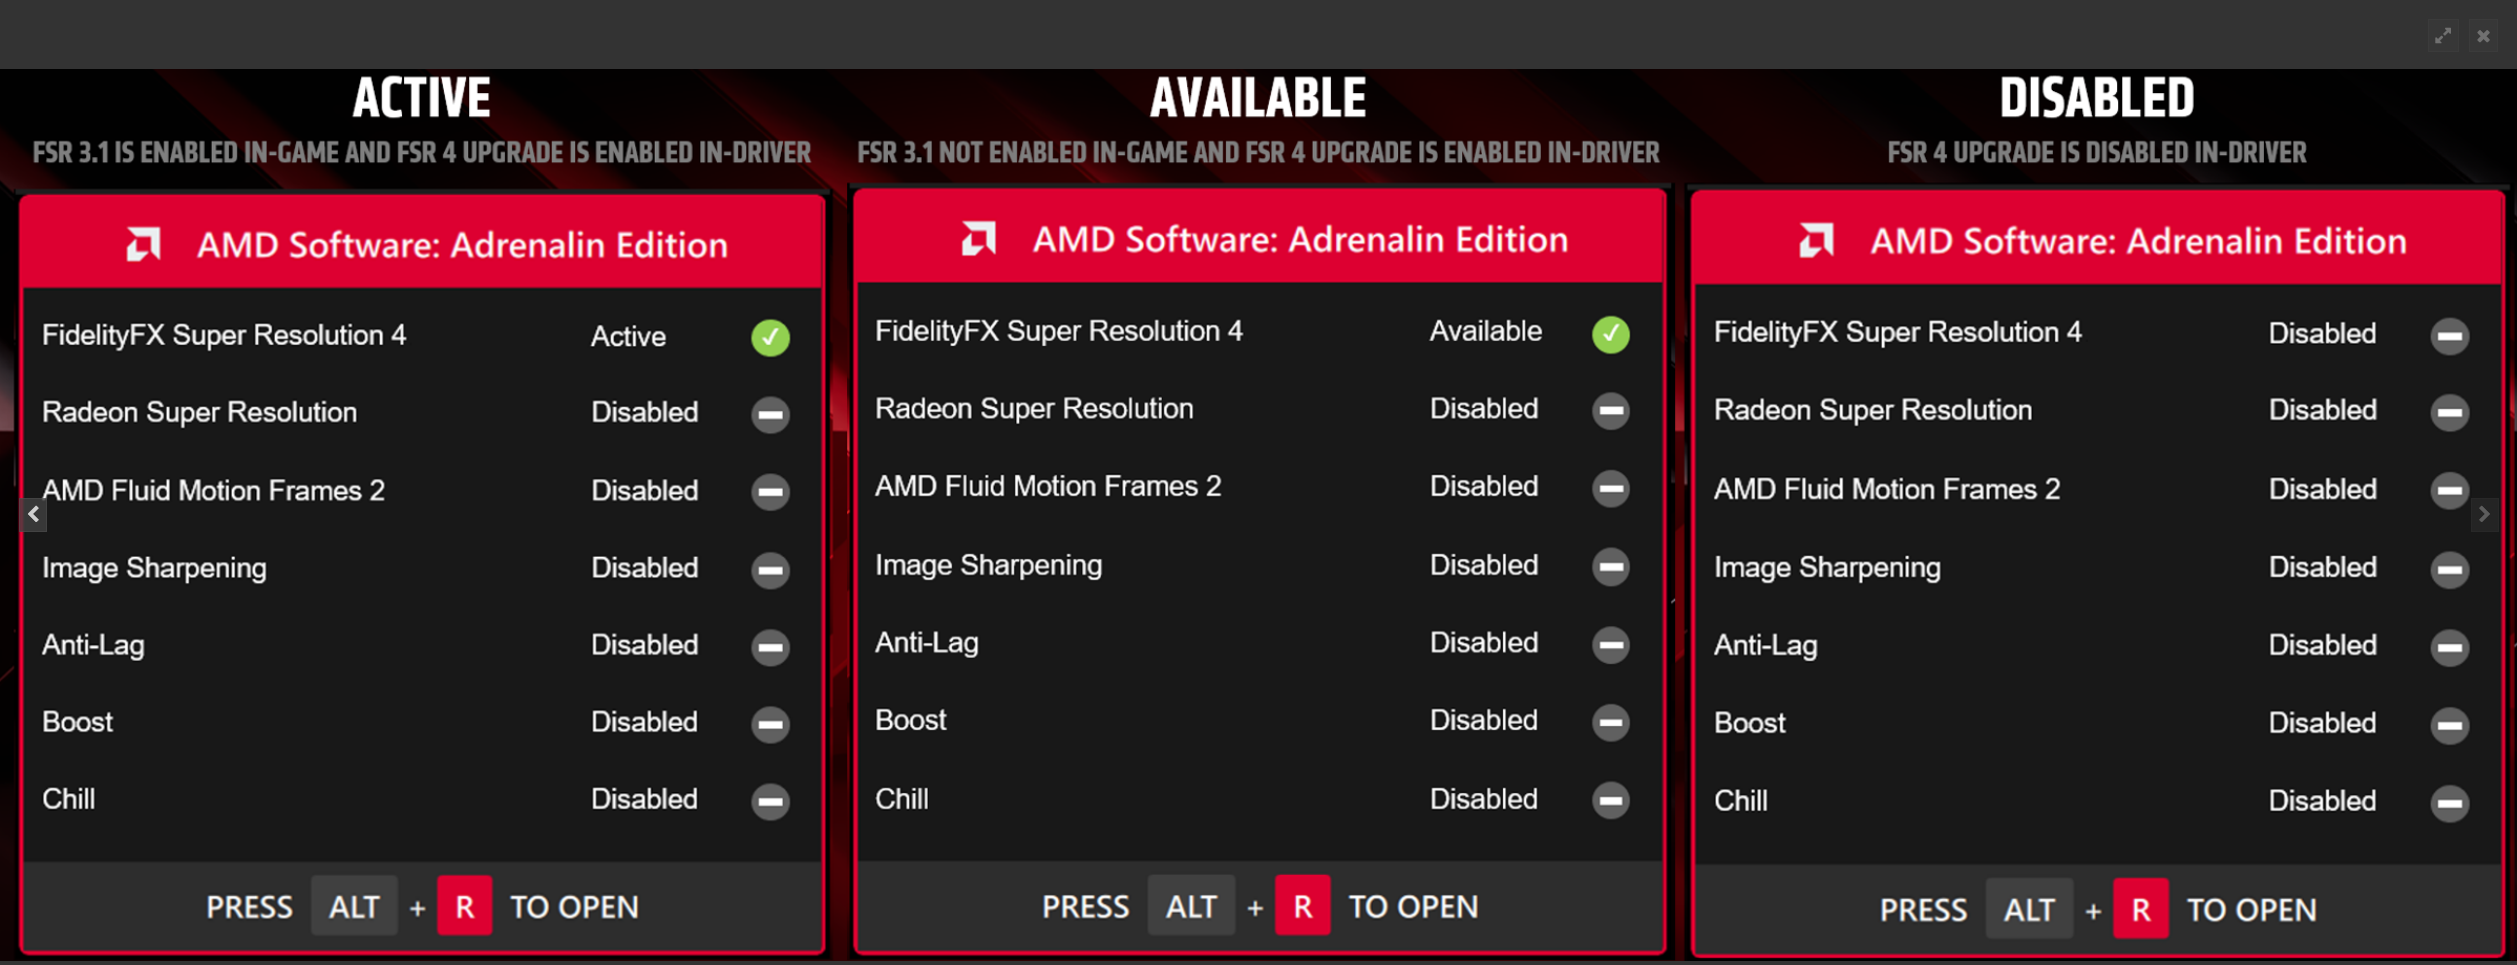The image size is (2517, 965).
Task: Click the 'Active' status text for FidelityFX Super Resolution 4
Action: tap(628, 337)
